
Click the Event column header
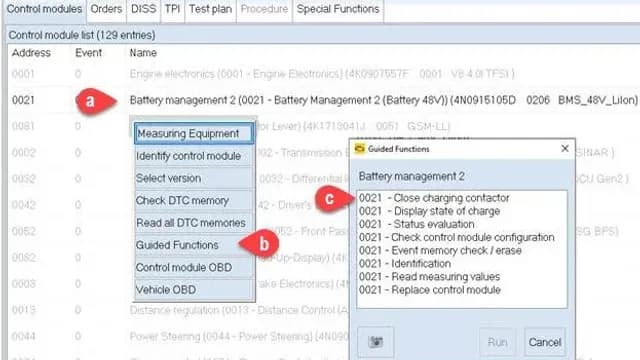tap(89, 53)
